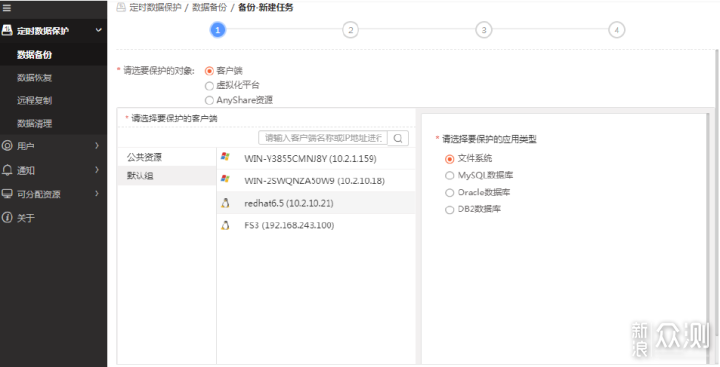
Task: Click Windows icon for WIN-2SWQNZA50W9
Action: pos(225,178)
